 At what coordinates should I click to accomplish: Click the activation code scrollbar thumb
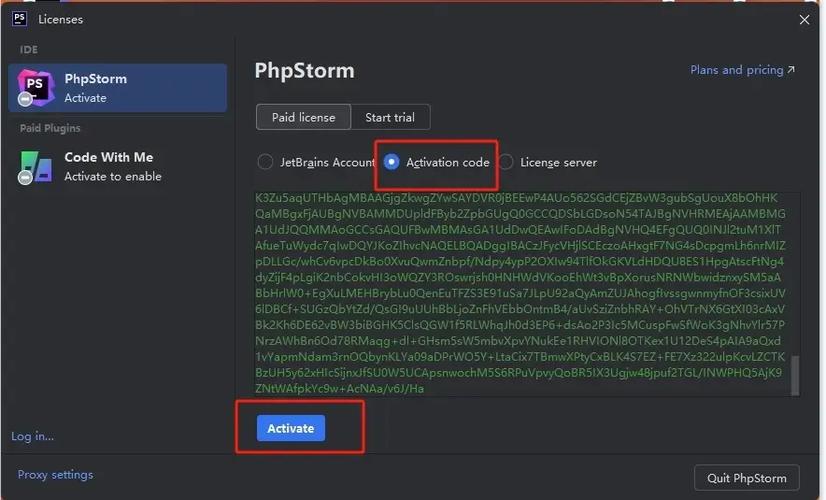[796, 376]
